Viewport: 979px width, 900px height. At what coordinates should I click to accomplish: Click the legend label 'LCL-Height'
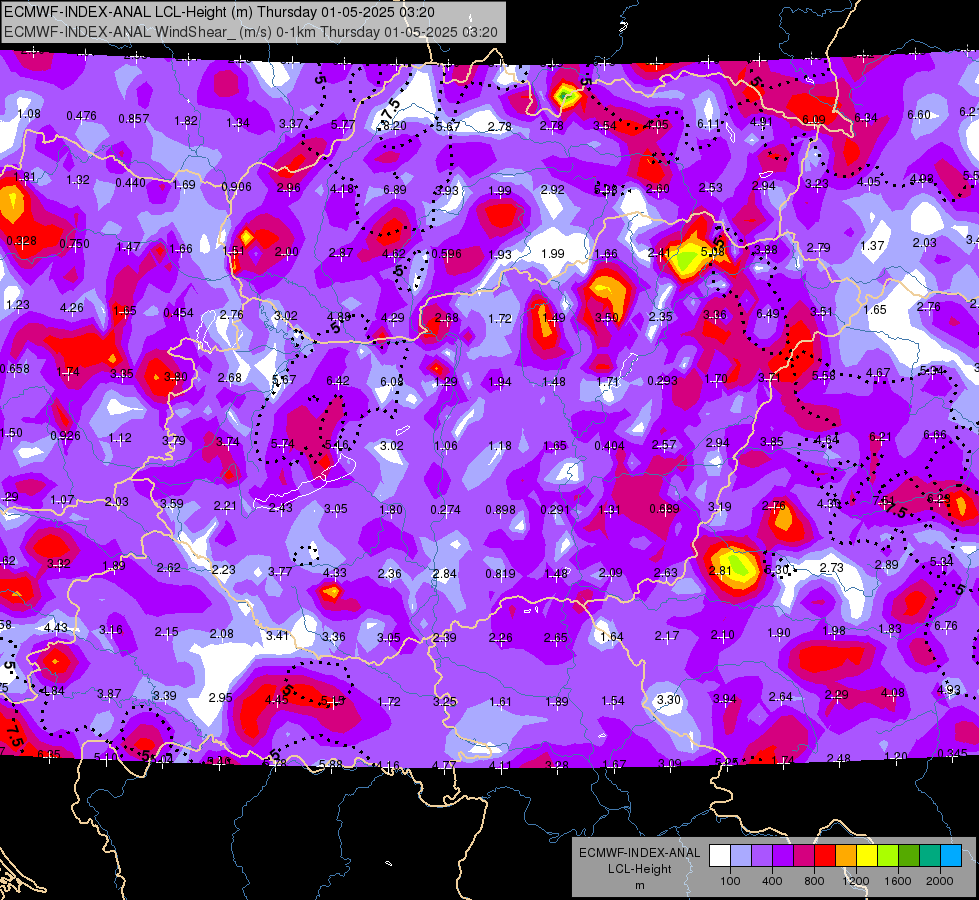pos(639,869)
